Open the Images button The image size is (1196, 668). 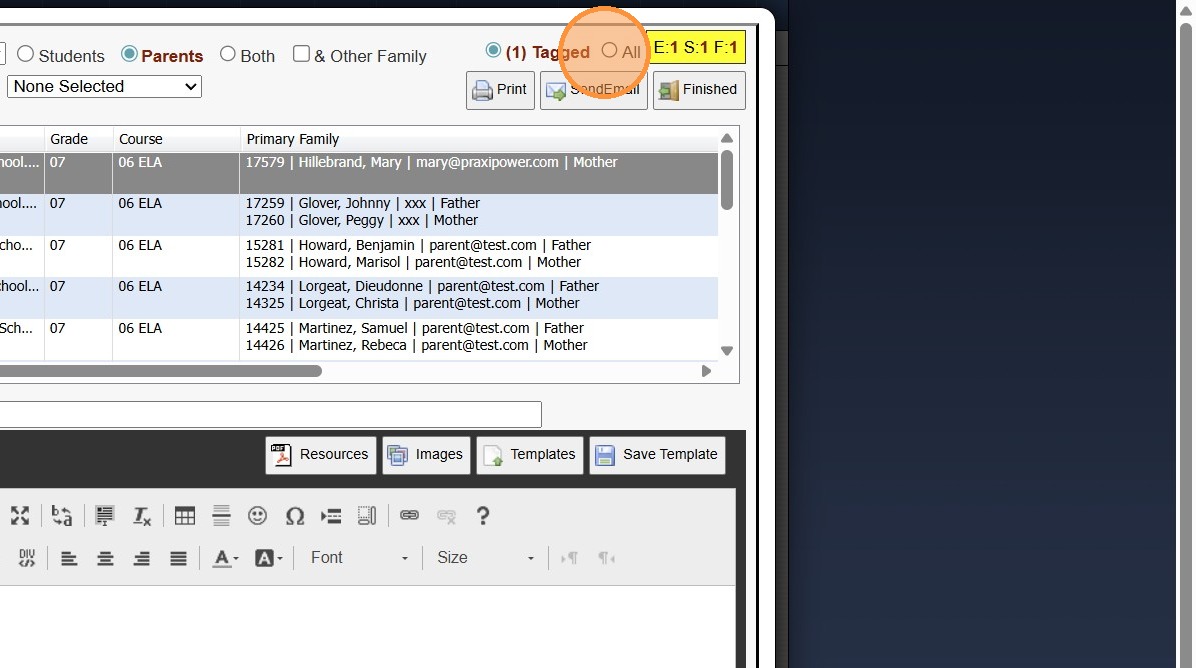click(426, 455)
